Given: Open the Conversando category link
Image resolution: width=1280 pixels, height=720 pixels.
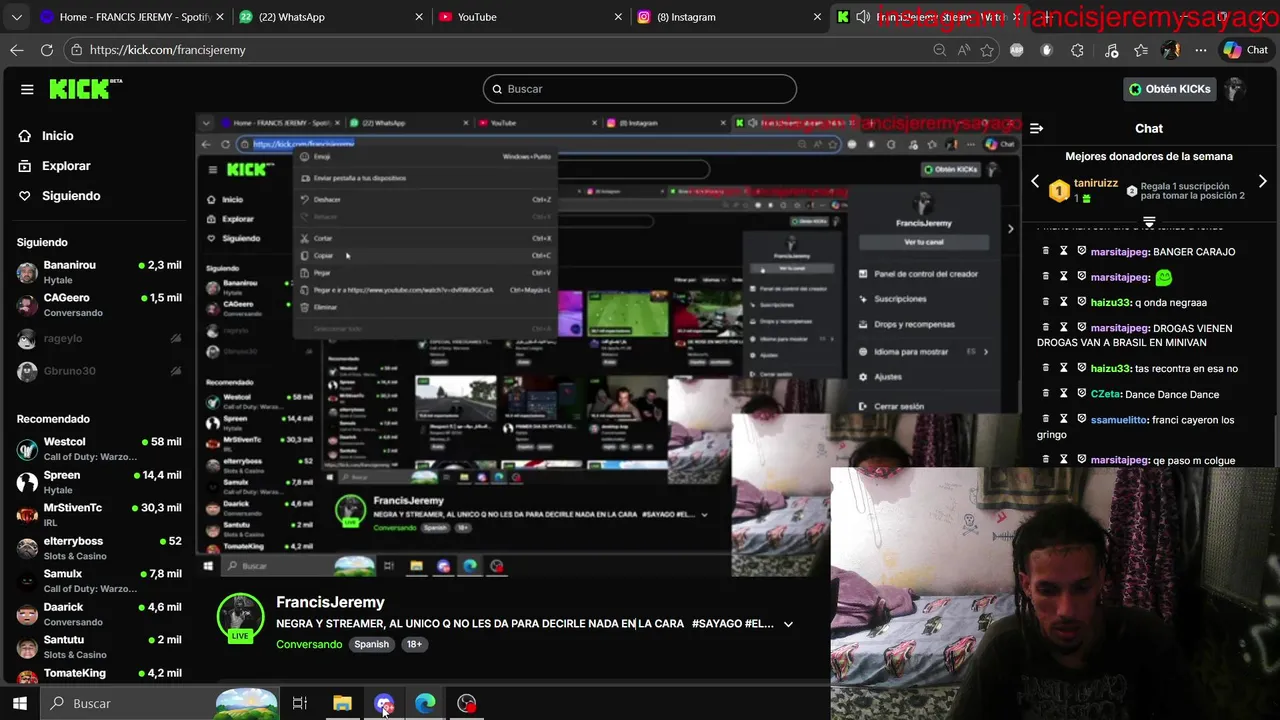Looking at the screenshot, I should [x=309, y=644].
